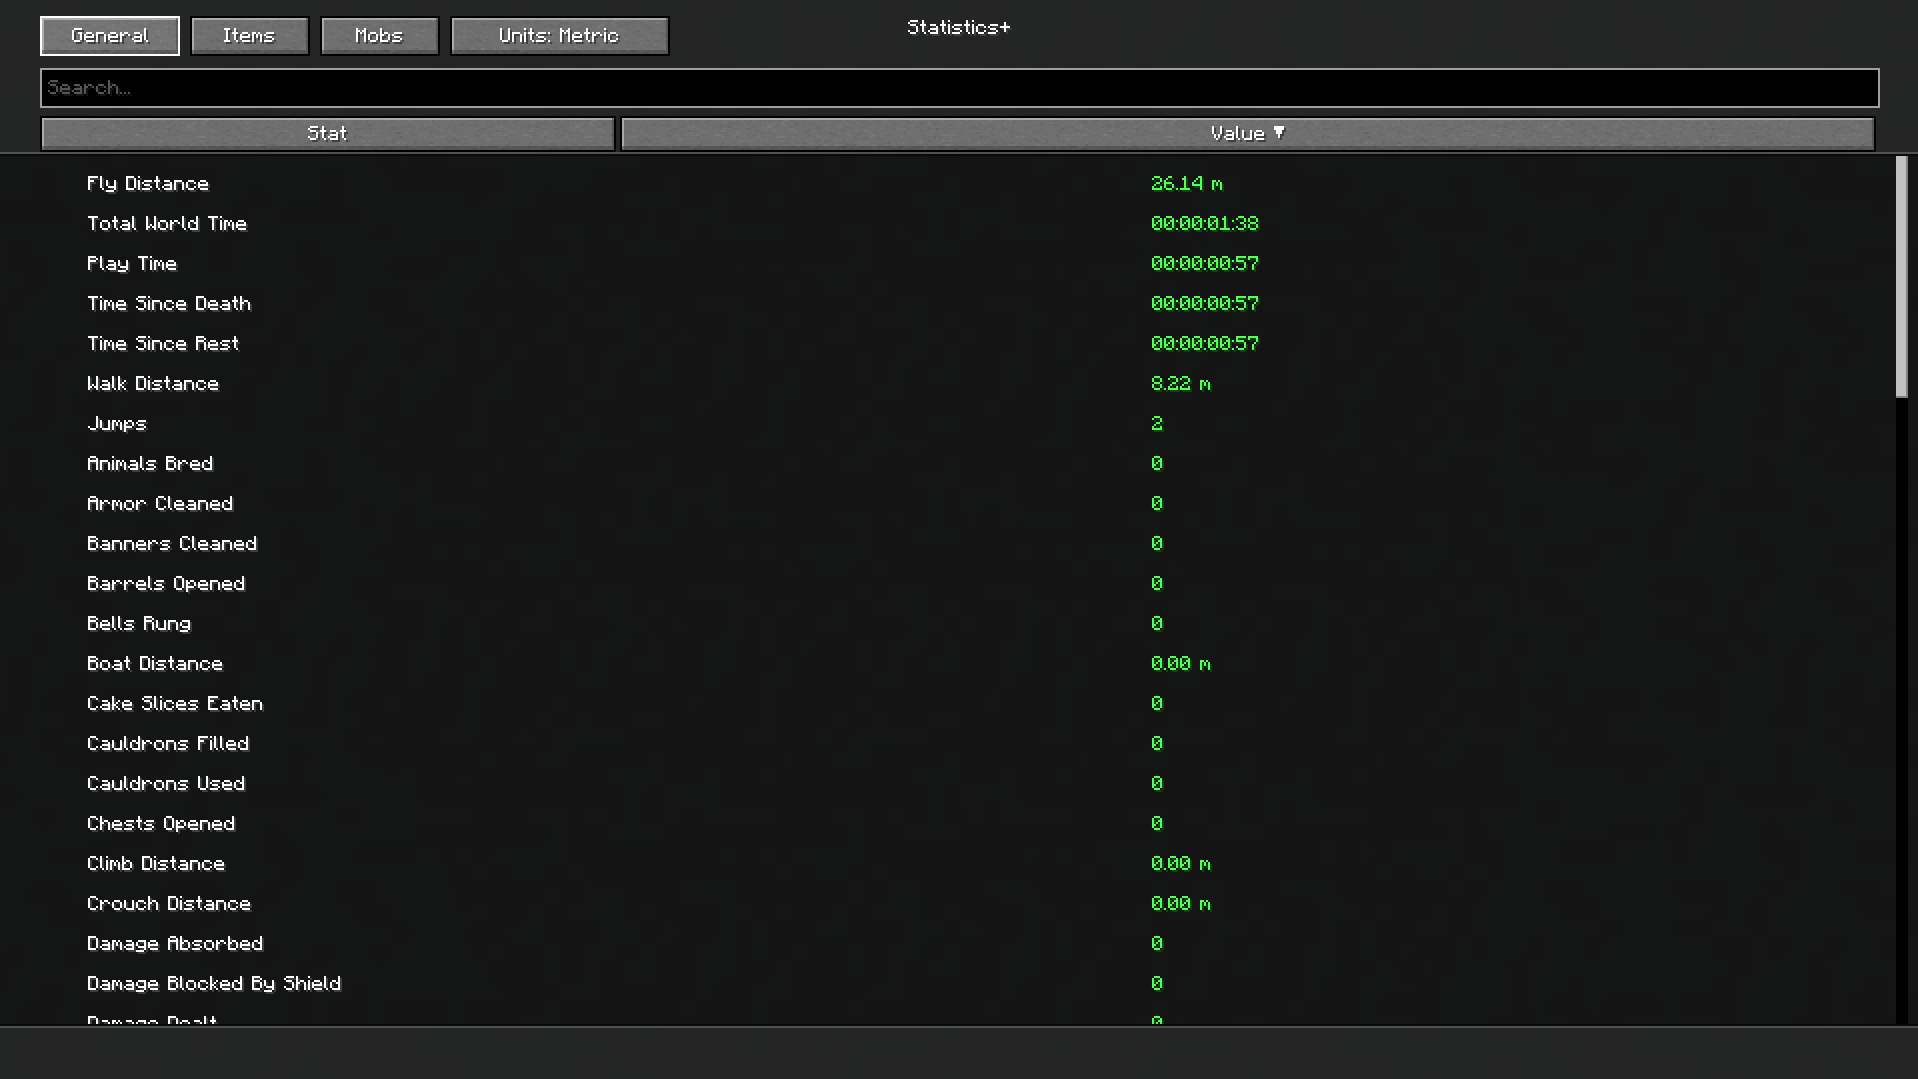The width and height of the screenshot is (1918, 1079).
Task: Open the Mobs tab
Action: tap(379, 36)
